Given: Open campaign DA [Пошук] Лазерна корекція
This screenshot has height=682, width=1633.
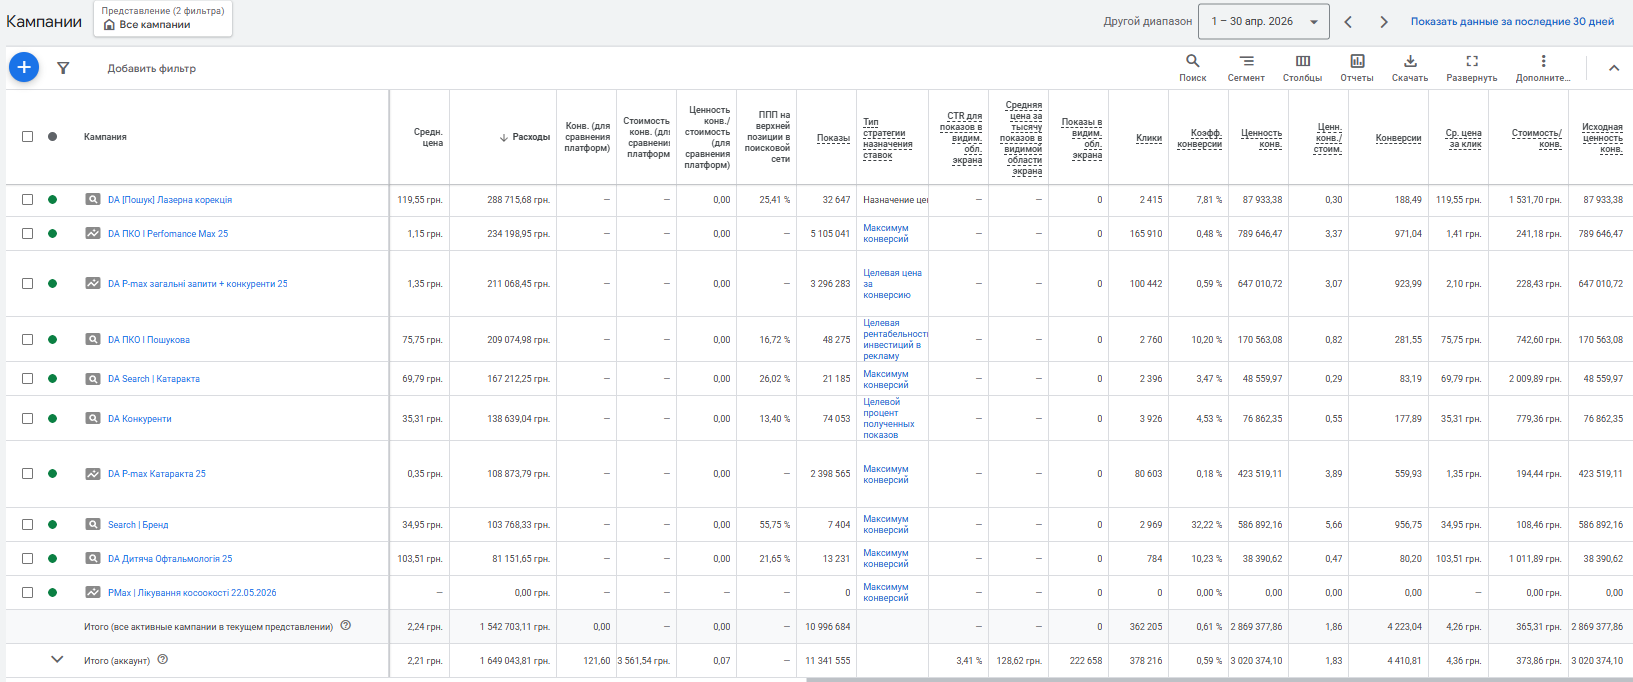Looking at the screenshot, I should coord(170,200).
